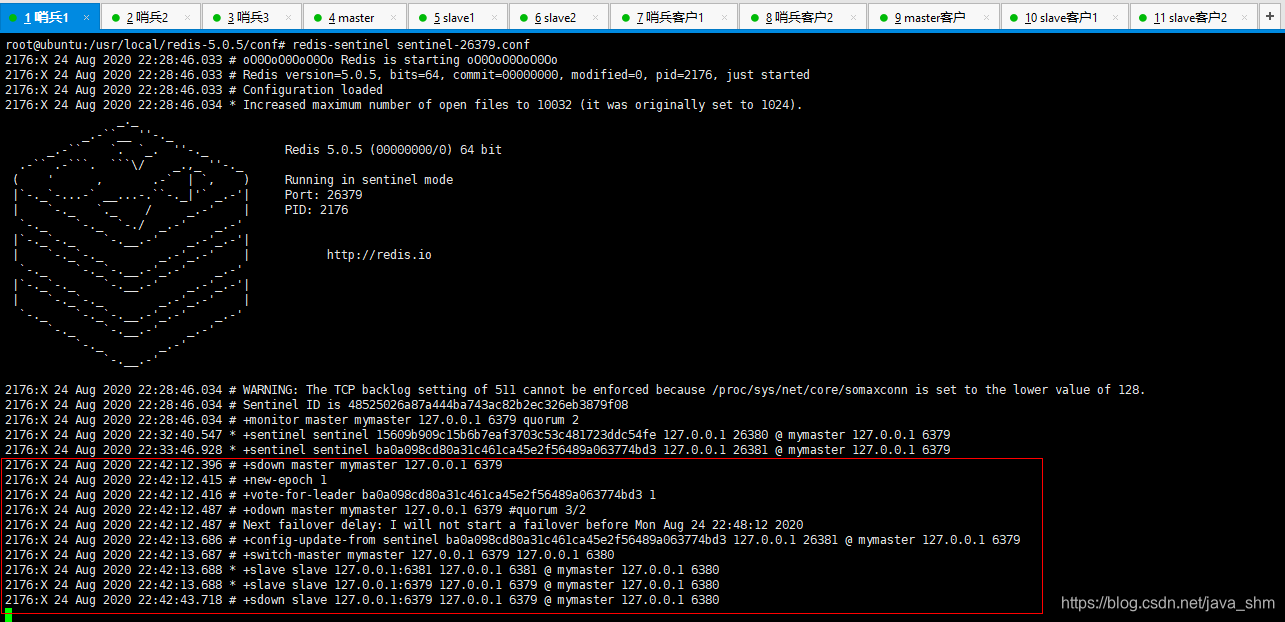Image resolution: width=1285 pixels, height=622 pixels.
Task: Open the 哨兵客户1 session tab
Action: (674, 17)
